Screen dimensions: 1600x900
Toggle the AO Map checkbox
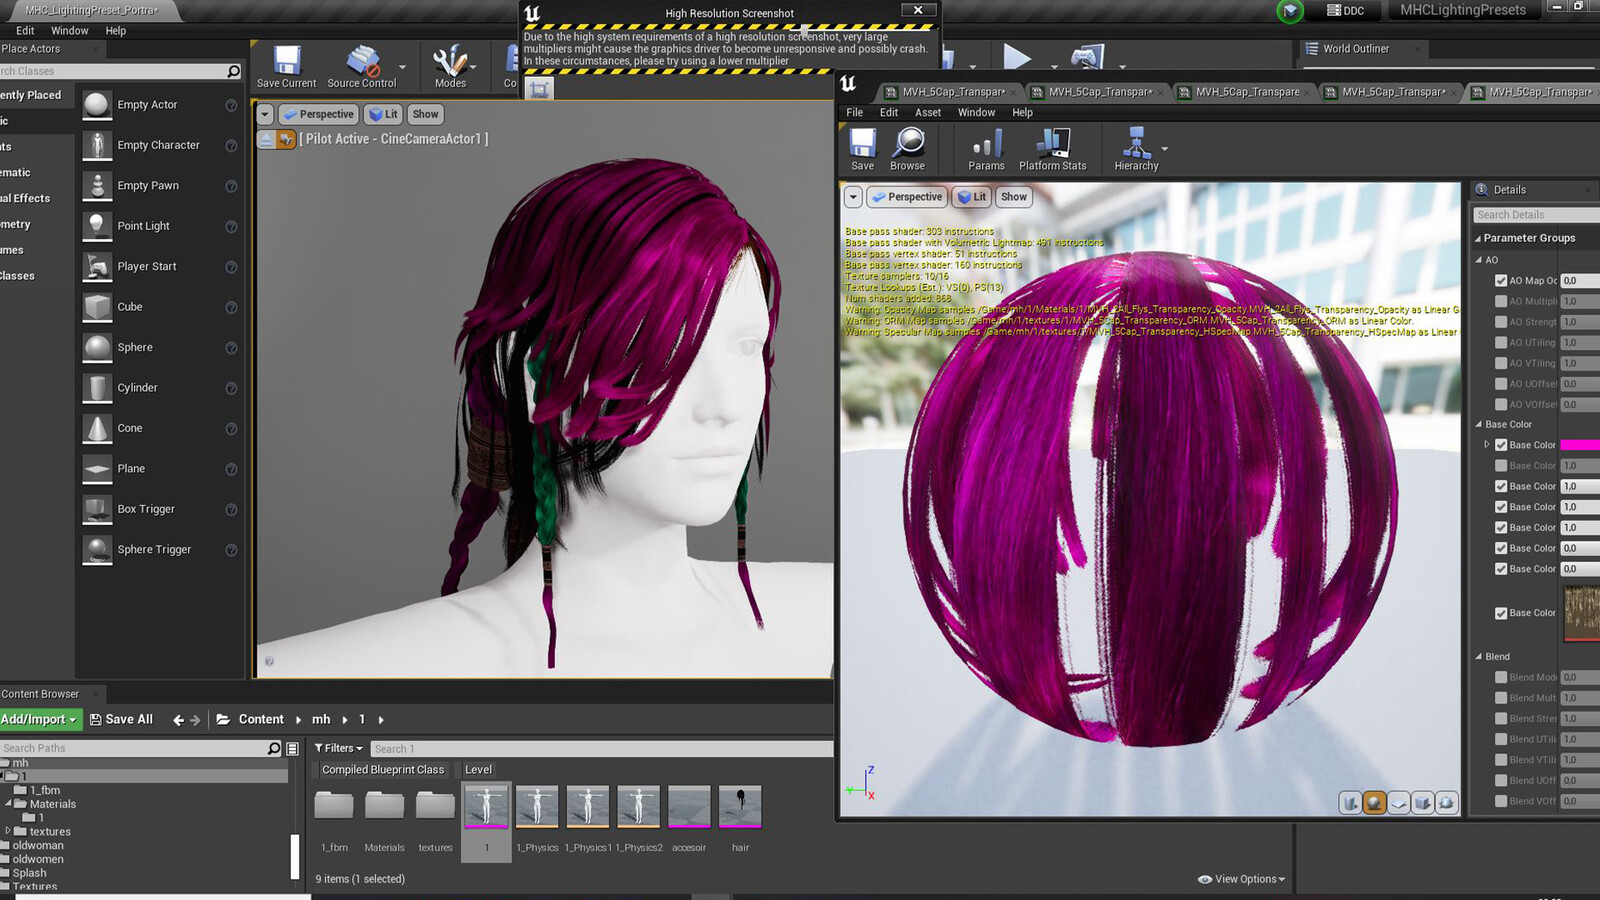[x=1501, y=281]
